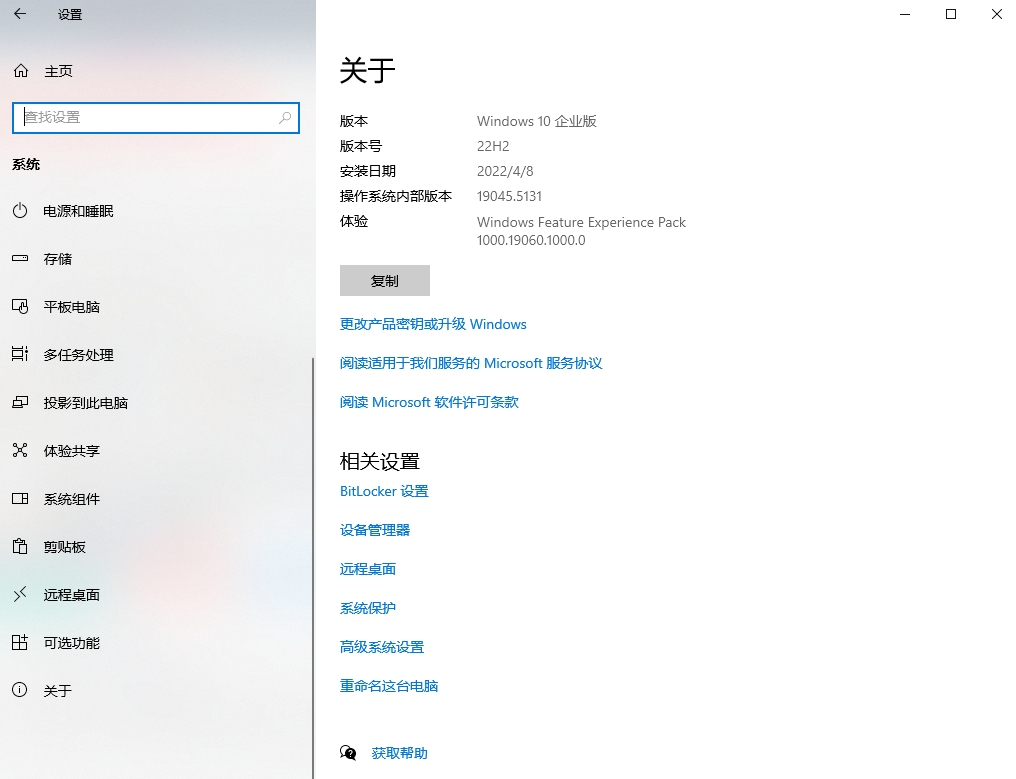Go back with the left arrow
The width and height of the screenshot is (1016, 779).
click(18, 14)
